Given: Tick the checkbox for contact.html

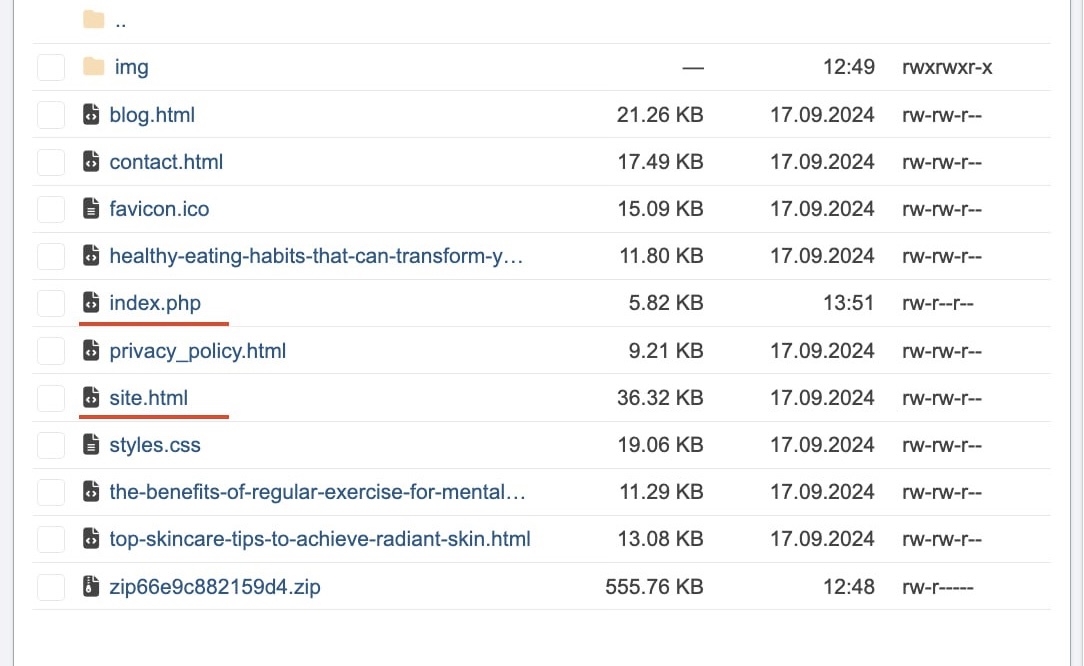Looking at the screenshot, I should pos(51,162).
